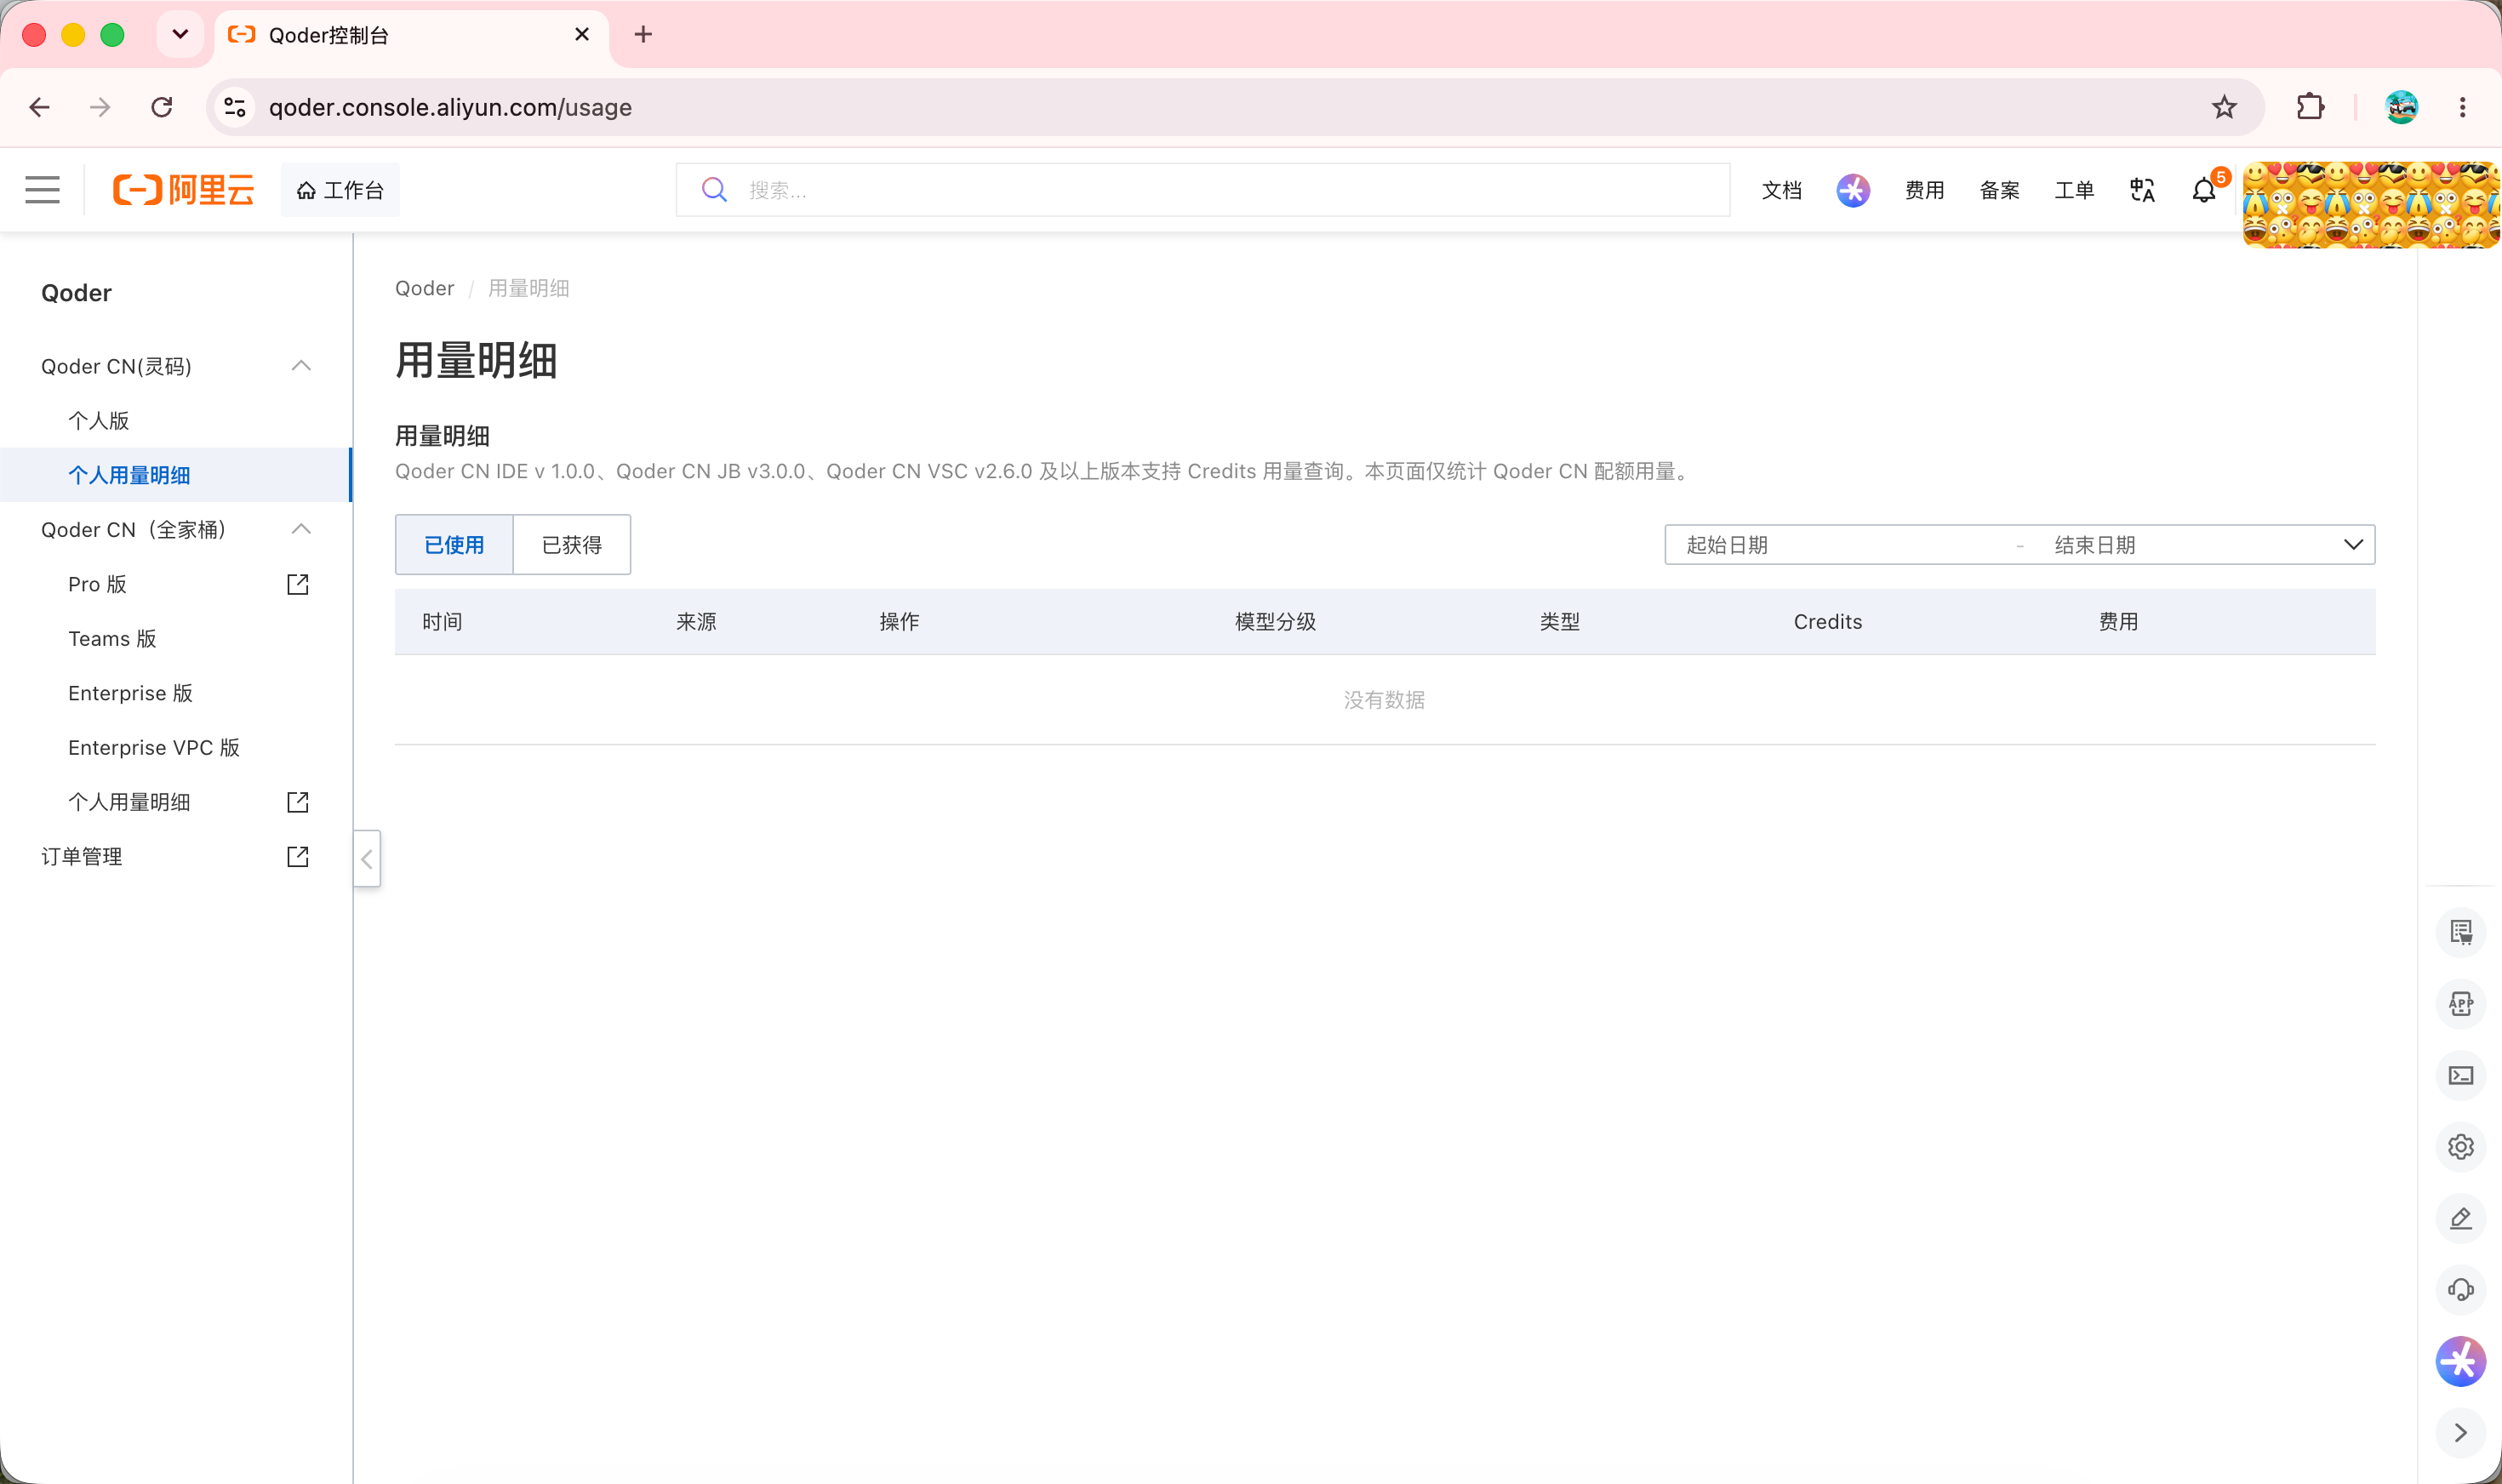The image size is (2502, 1484).
Task: Click the 结束日期 end date field
Action: (2190, 545)
